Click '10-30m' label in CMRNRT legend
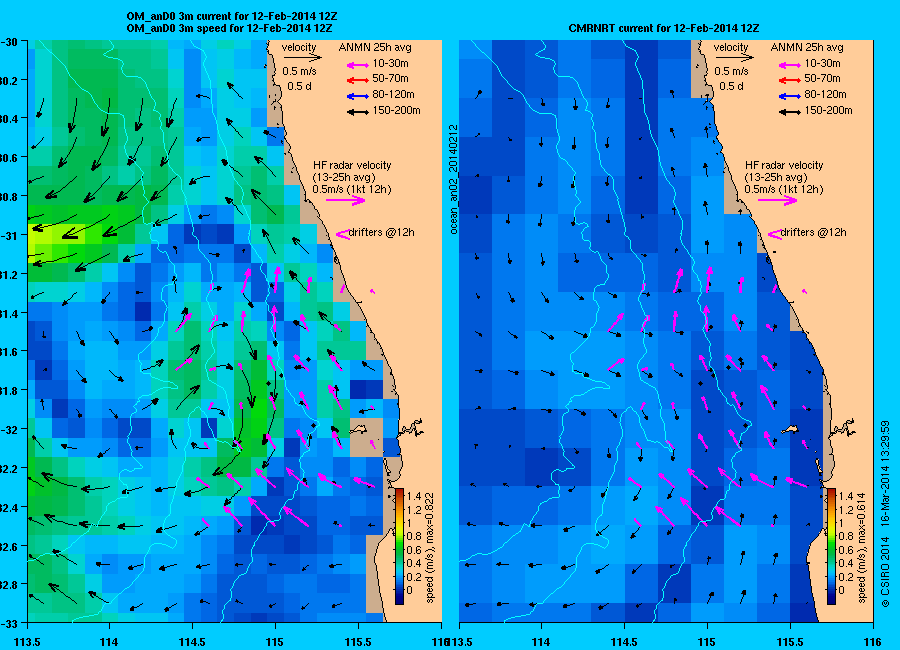The image size is (900, 650). pyautogui.click(x=823, y=63)
